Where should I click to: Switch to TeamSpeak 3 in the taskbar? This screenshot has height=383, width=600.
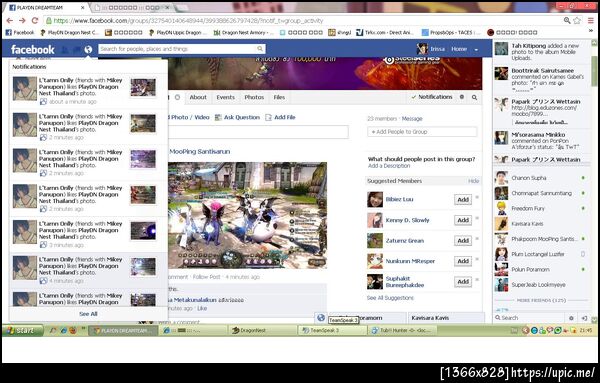click(333, 331)
